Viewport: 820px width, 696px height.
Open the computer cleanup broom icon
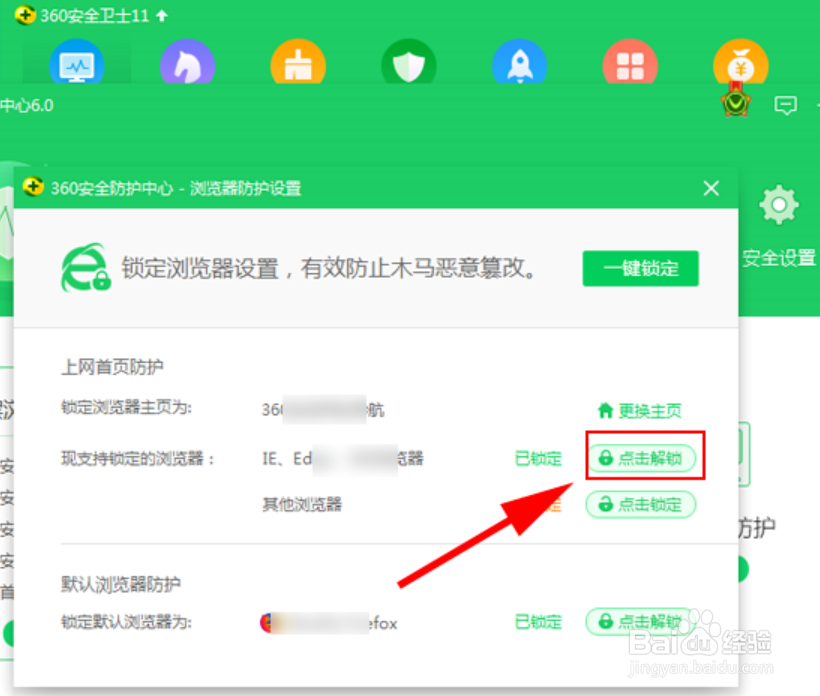point(298,63)
